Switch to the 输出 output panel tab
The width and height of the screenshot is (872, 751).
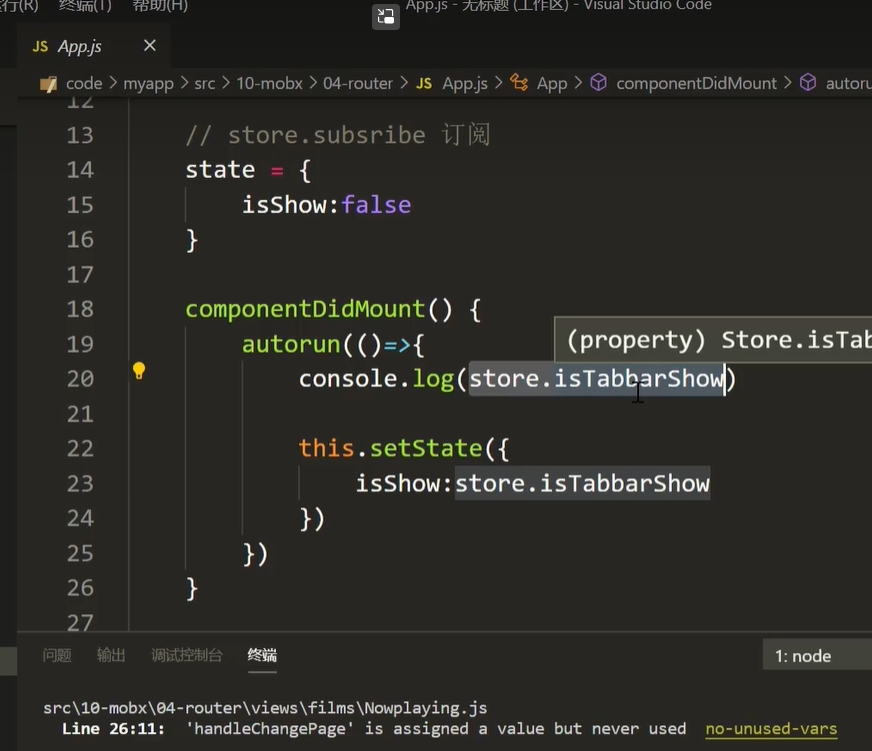click(x=111, y=655)
